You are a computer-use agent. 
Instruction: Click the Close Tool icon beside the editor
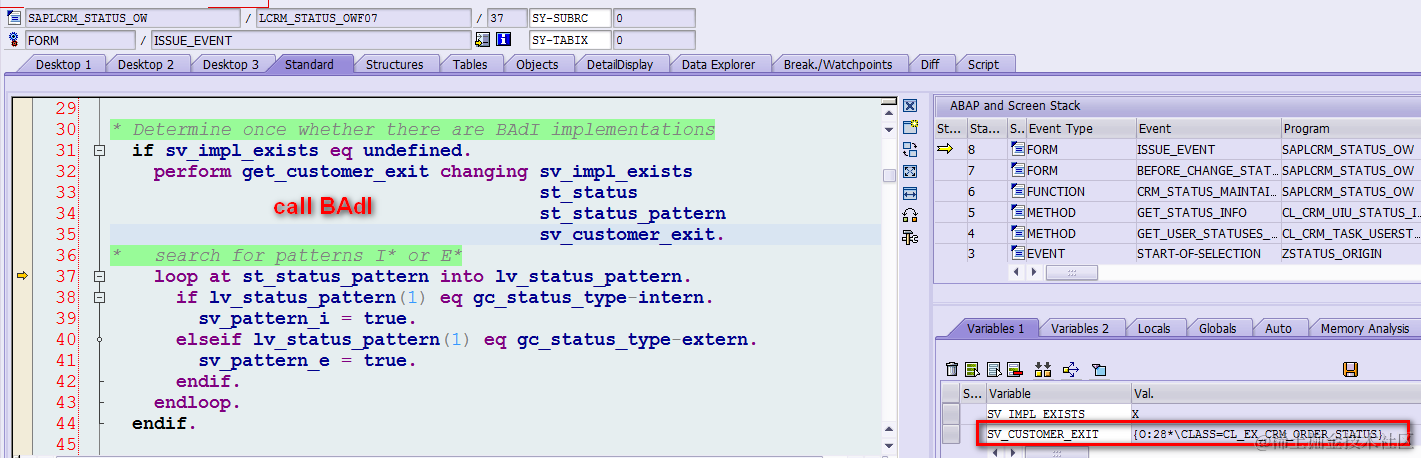[x=910, y=106]
